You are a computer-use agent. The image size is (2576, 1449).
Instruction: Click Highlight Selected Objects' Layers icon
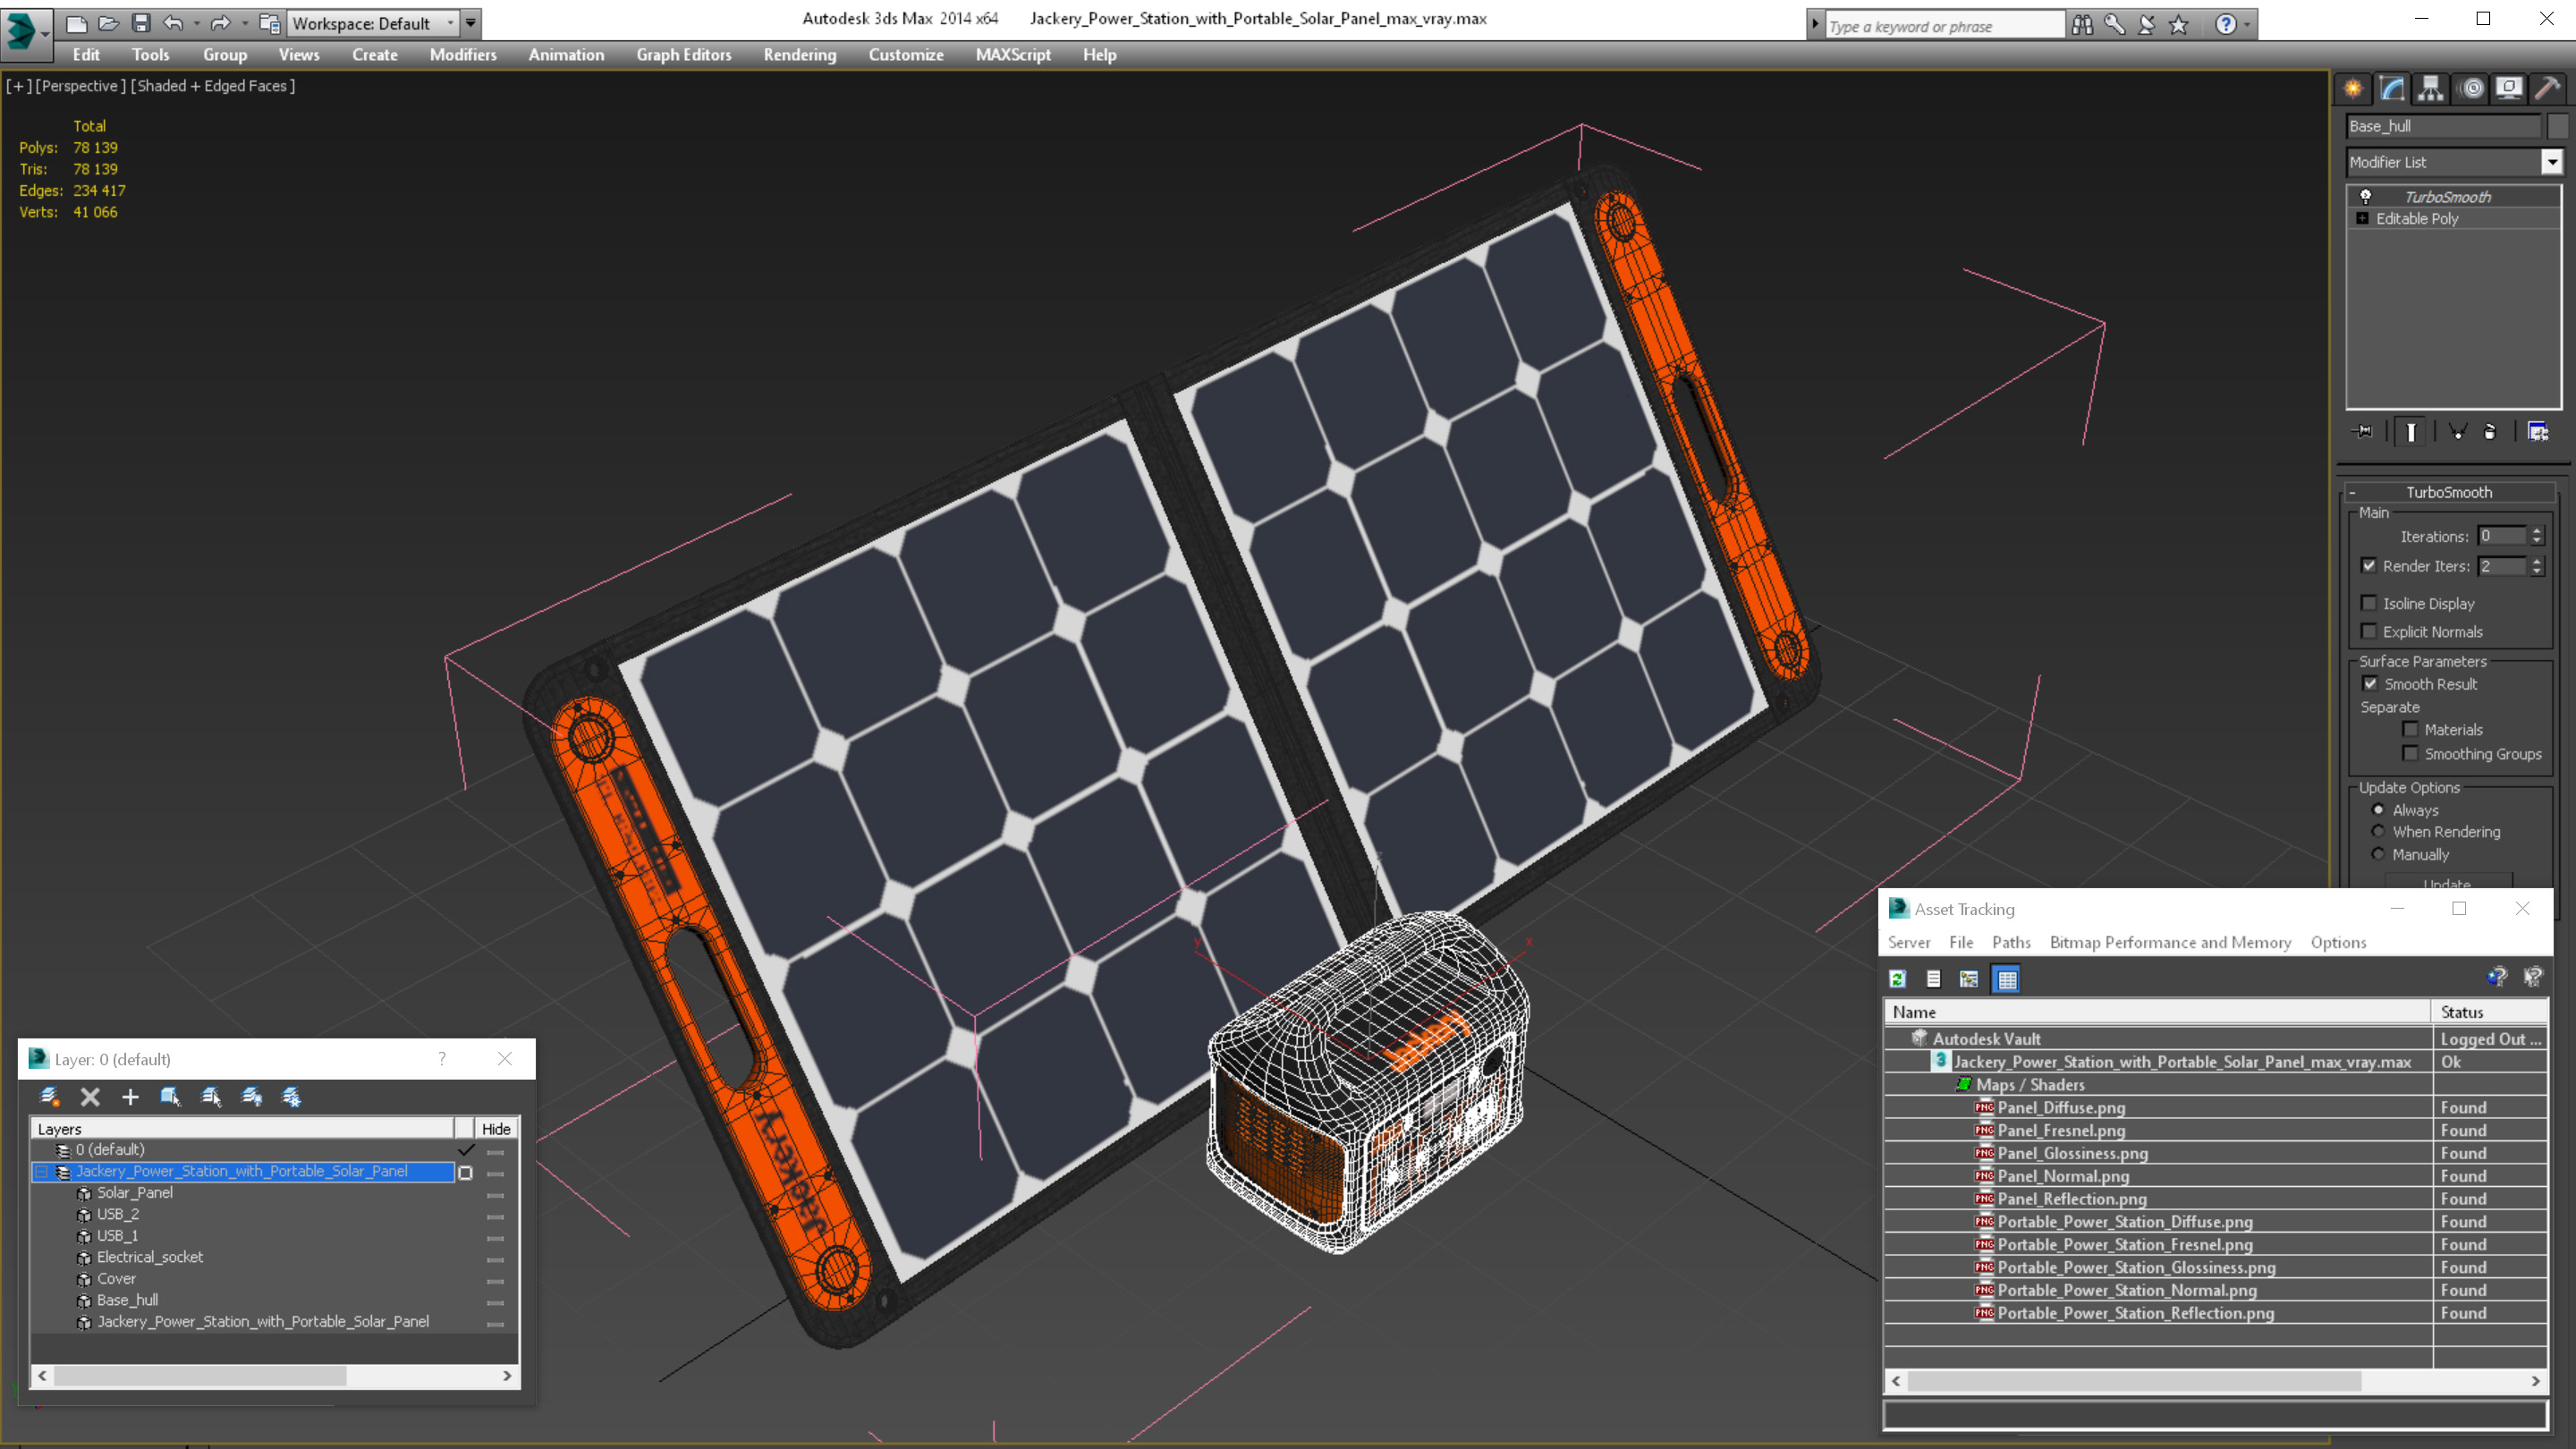click(211, 1097)
